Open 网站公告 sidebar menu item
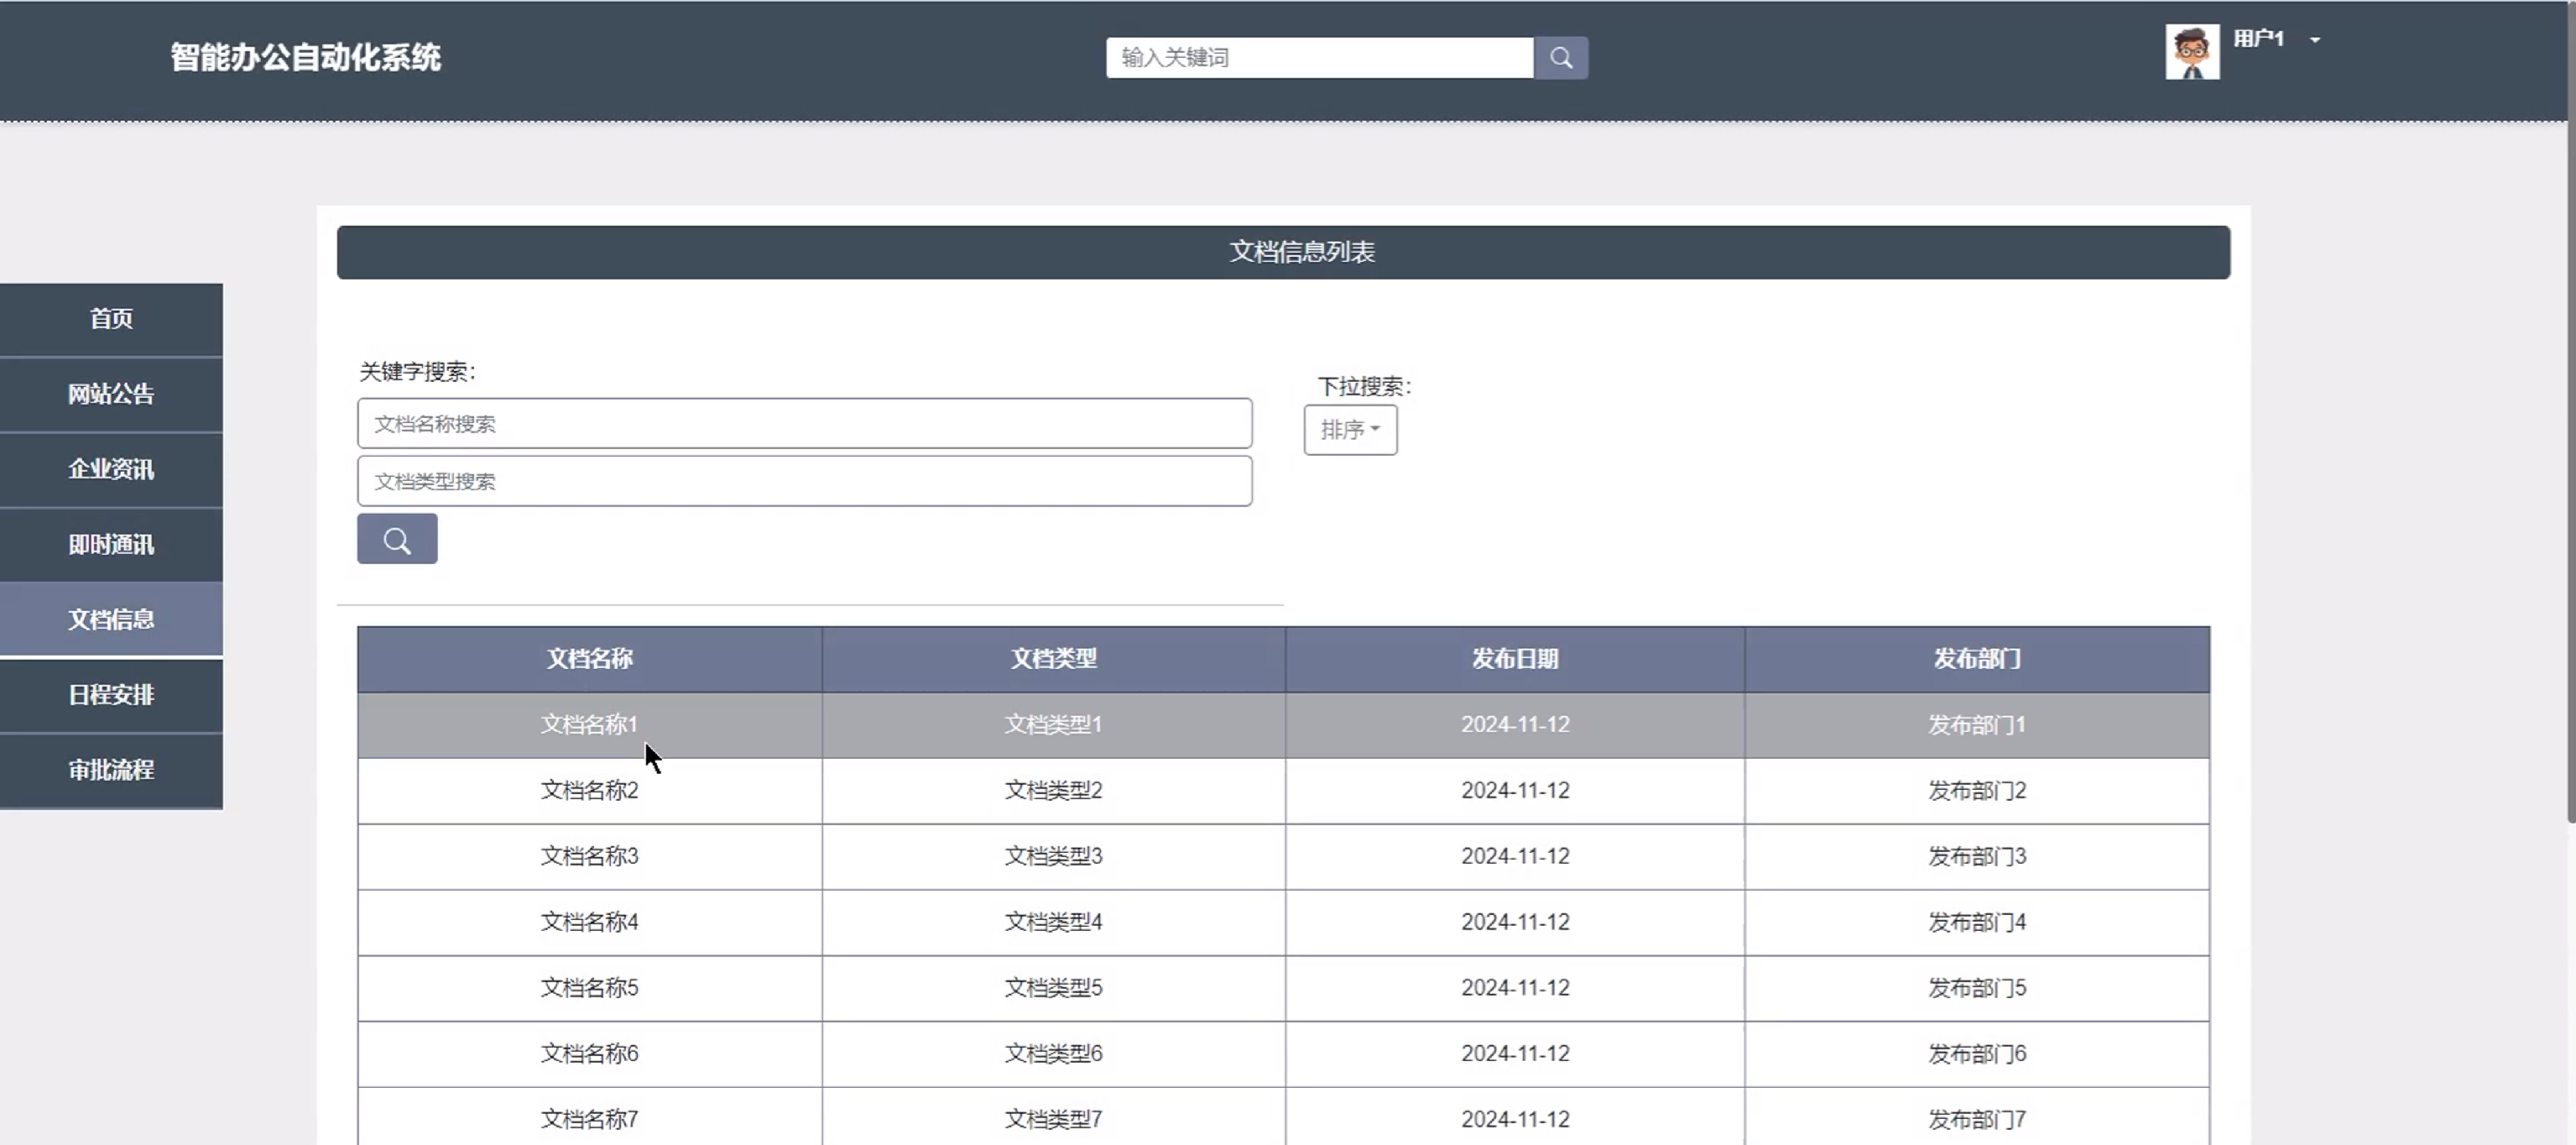Image resolution: width=2576 pixels, height=1145 pixels. coord(111,394)
